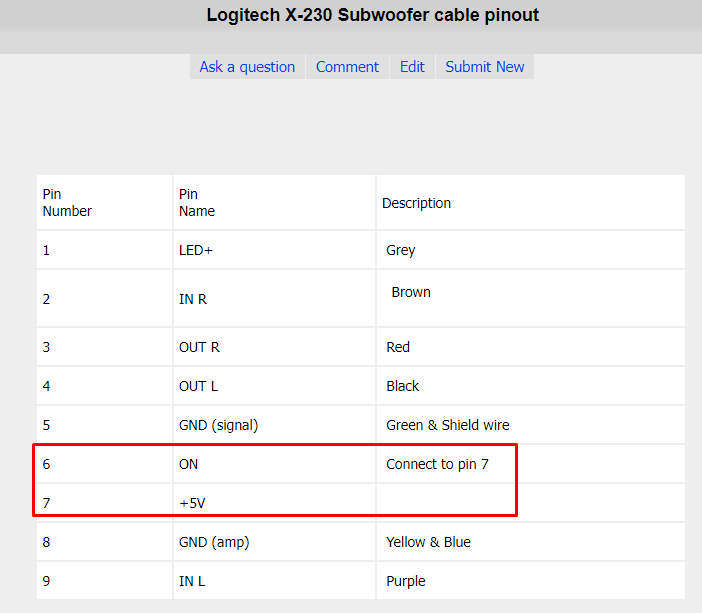Open the Comment link

click(x=347, y=67)
